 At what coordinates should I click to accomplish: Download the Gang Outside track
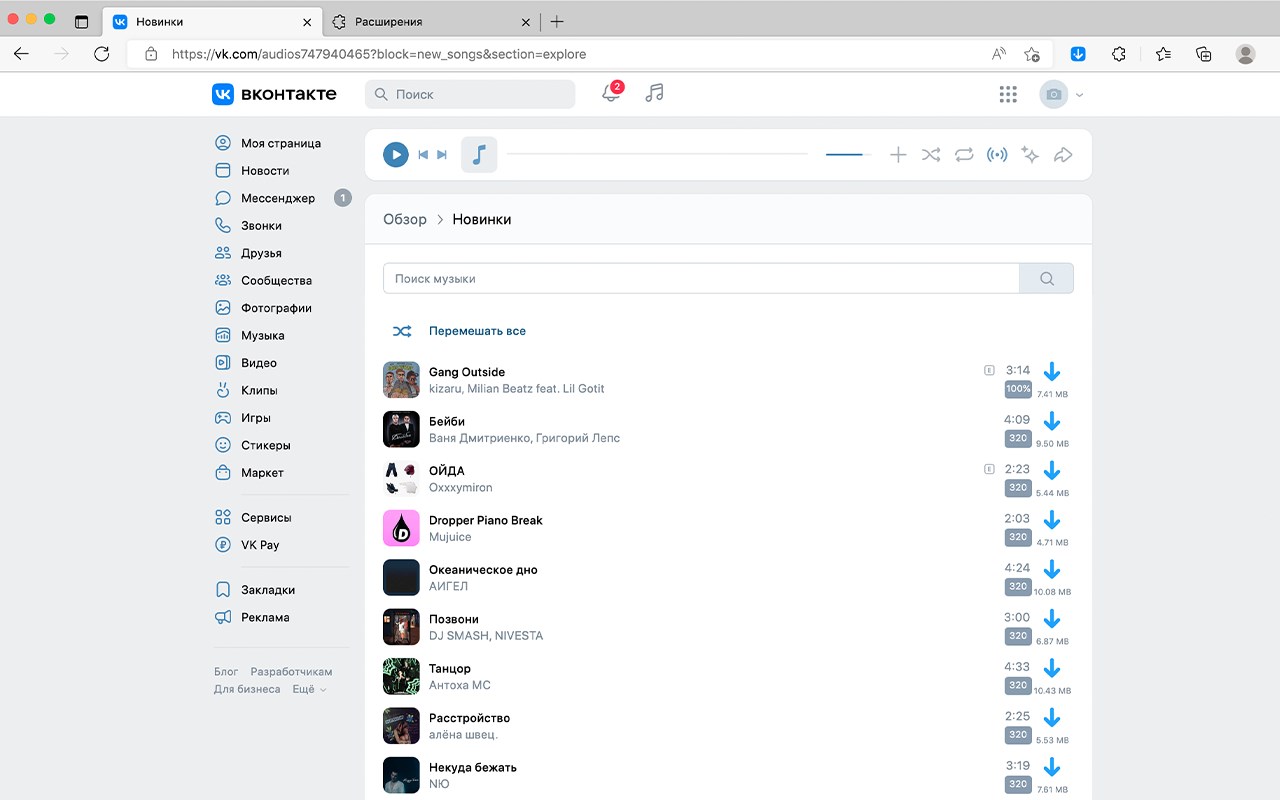click(x=1051, y=372)
